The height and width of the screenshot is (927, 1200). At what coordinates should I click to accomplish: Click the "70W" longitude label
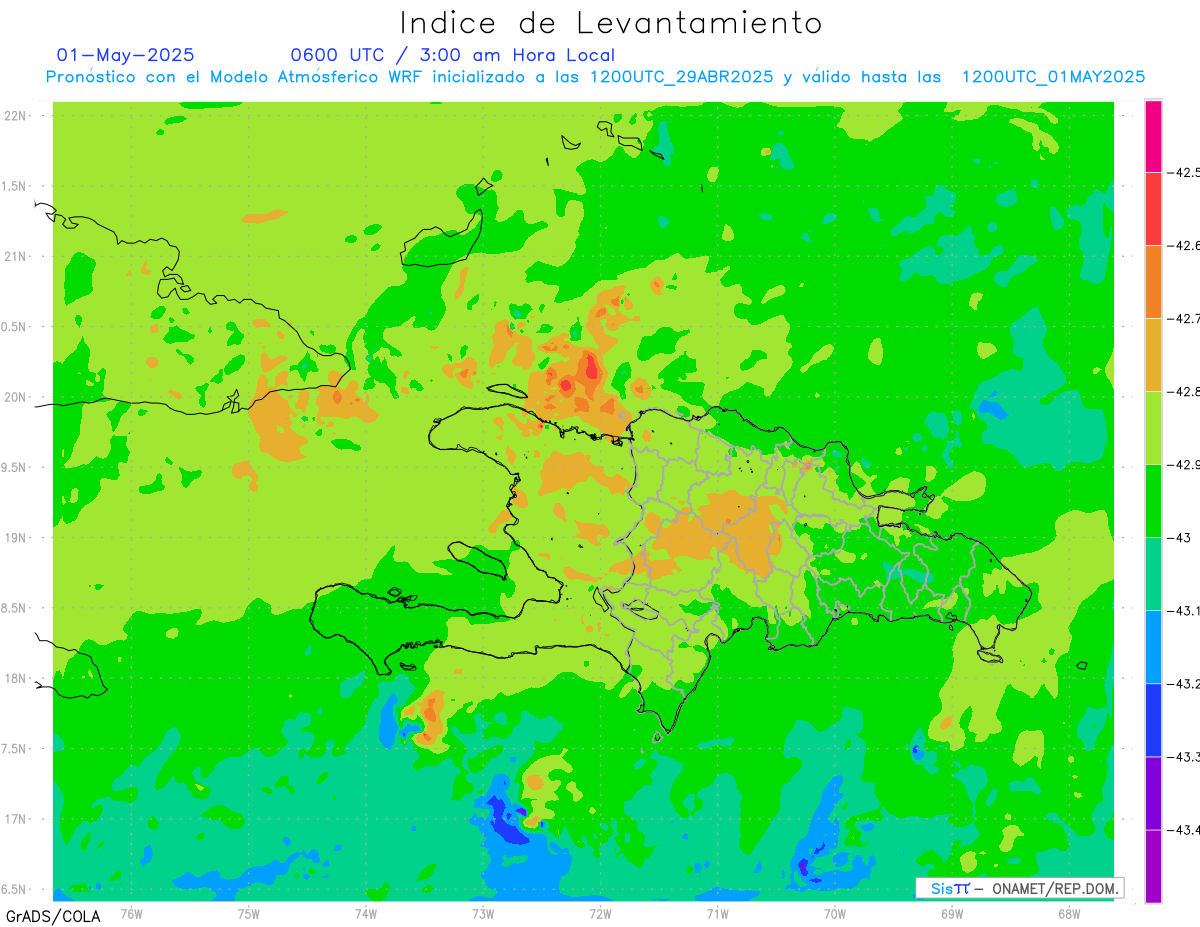(x=835, y=913)
